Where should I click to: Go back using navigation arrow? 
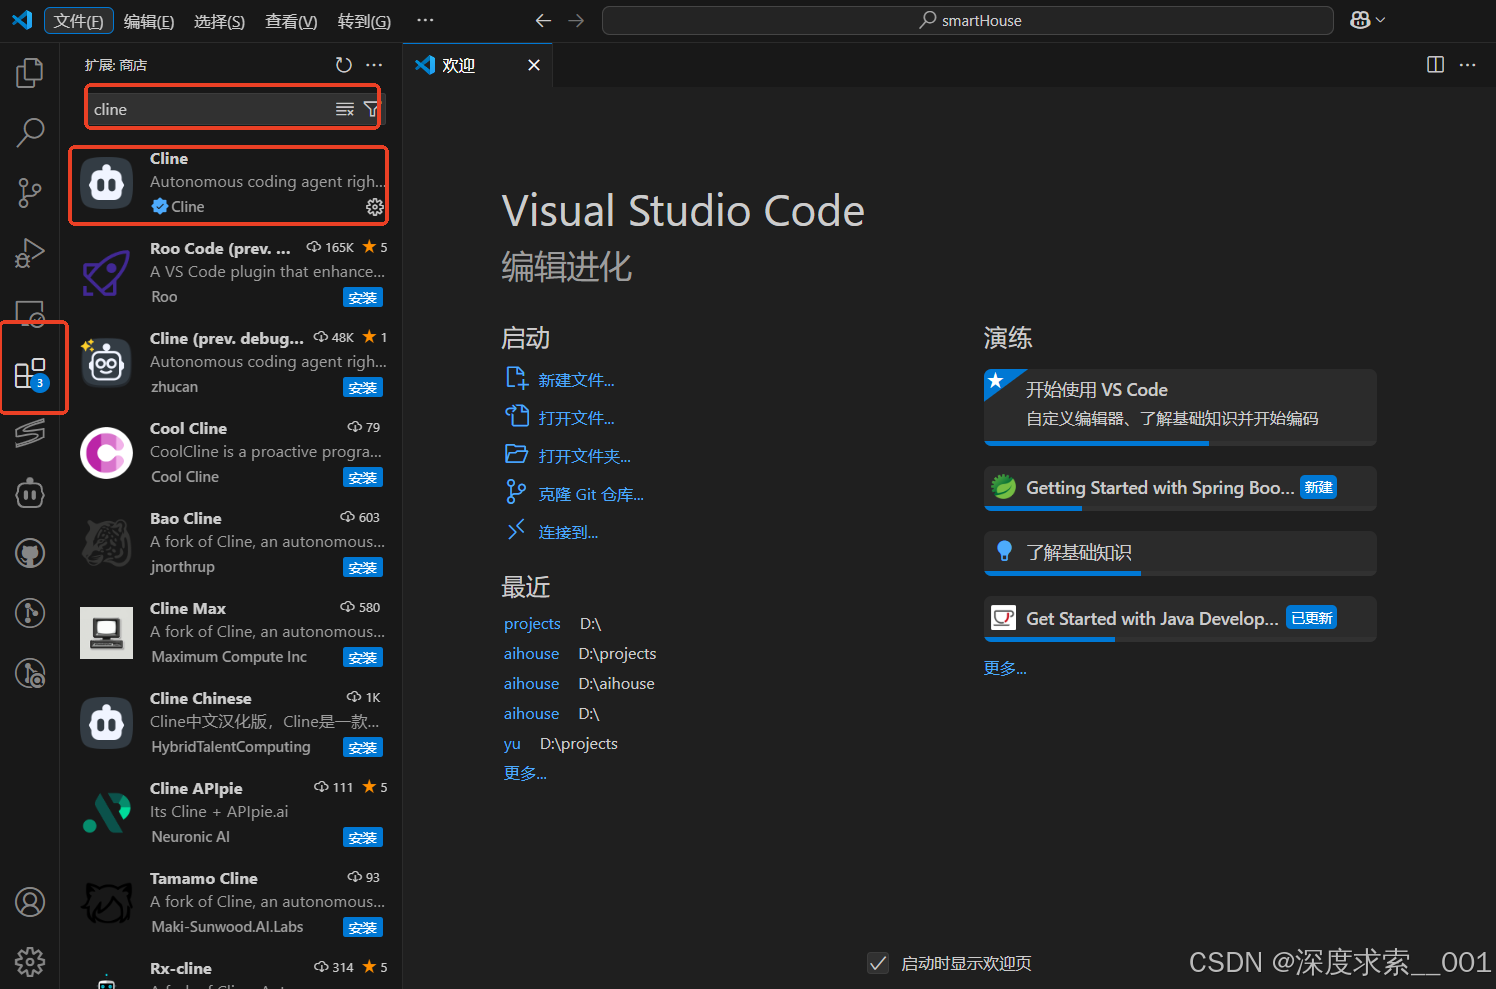coord(543,21)
